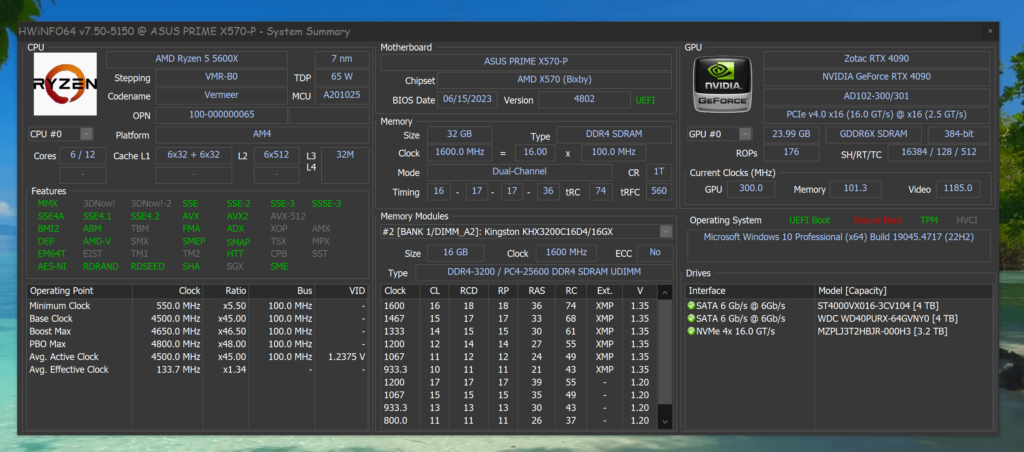Screen dimensions: 1024x452
Task: Select the Minimum Clock row
Action: coord(197,306)
